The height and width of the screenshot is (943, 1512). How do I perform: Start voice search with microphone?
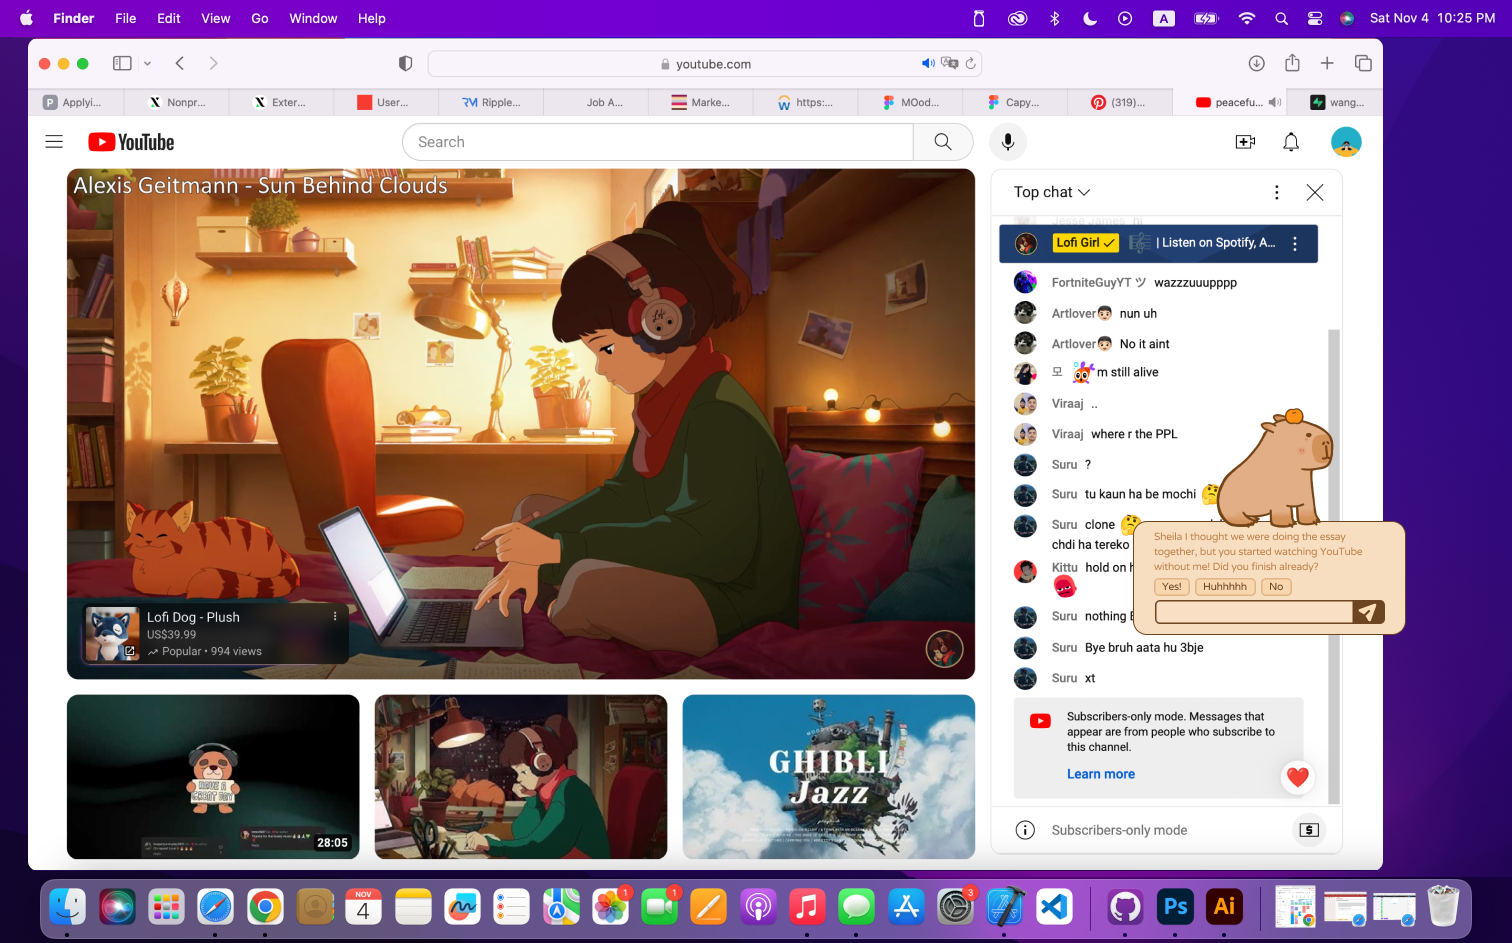1008,142
